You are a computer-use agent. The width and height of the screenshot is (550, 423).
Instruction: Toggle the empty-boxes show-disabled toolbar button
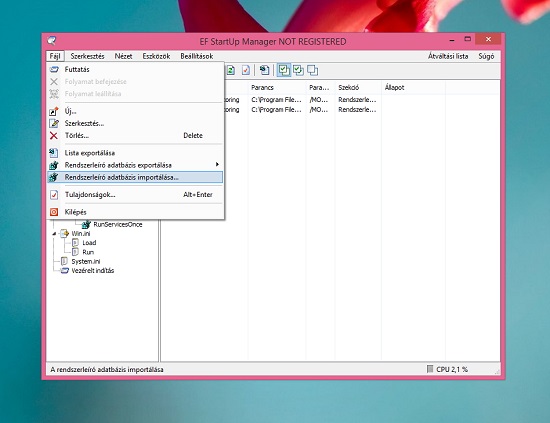click(313, 70)
